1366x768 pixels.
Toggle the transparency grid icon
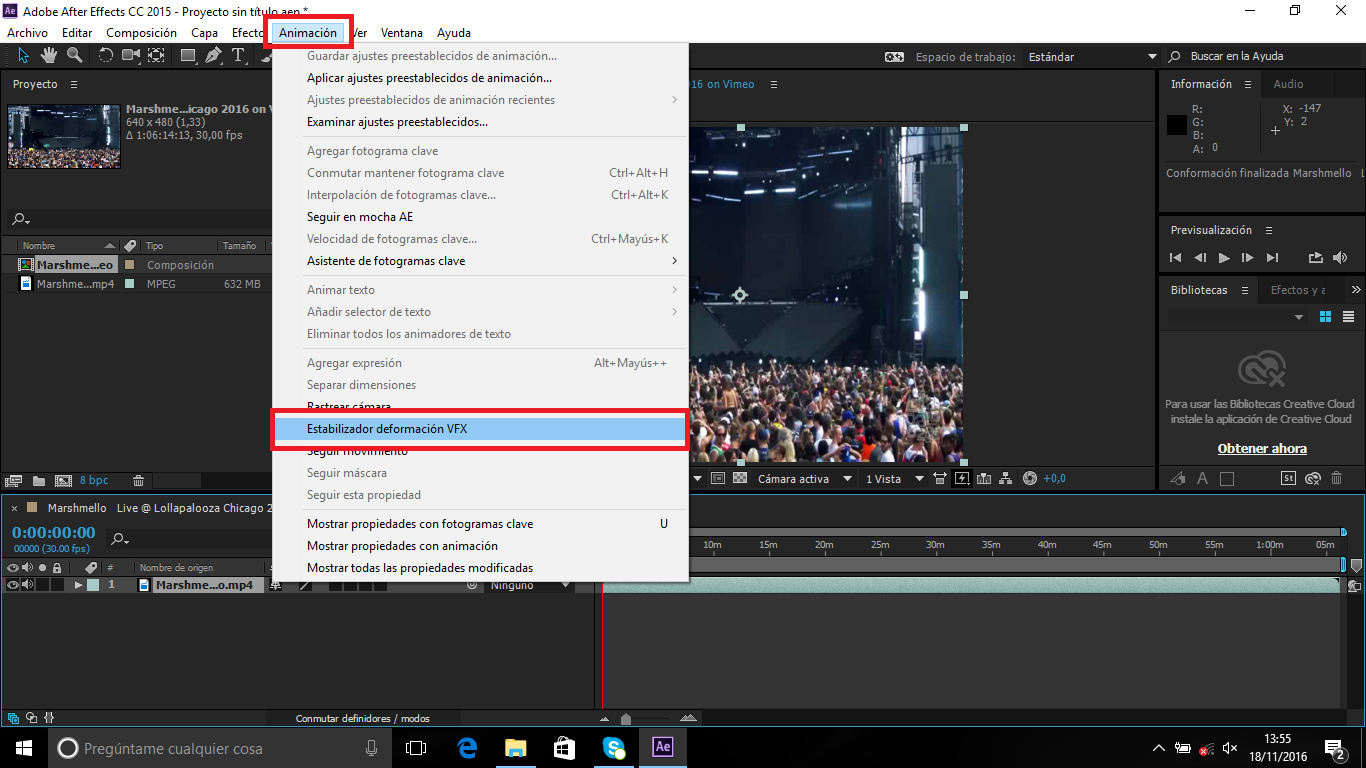click(740, 479)
